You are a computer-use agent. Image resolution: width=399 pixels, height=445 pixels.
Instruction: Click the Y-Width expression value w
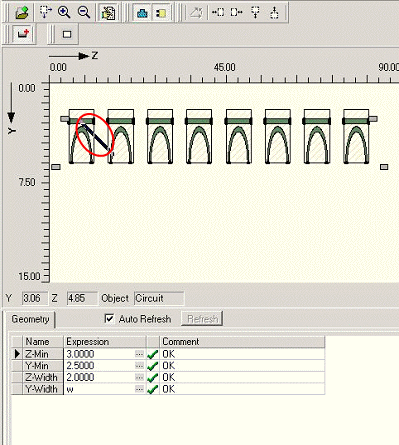pos(70,389)
